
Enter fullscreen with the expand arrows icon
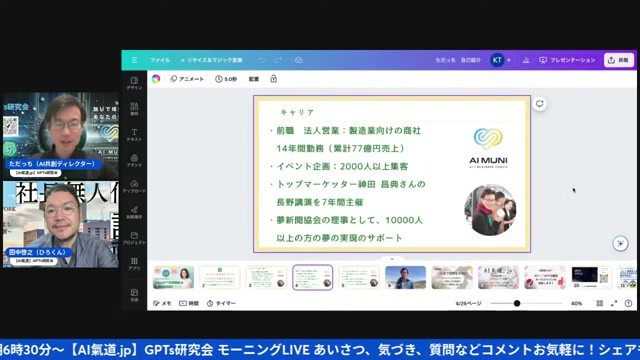click(614, 303)
